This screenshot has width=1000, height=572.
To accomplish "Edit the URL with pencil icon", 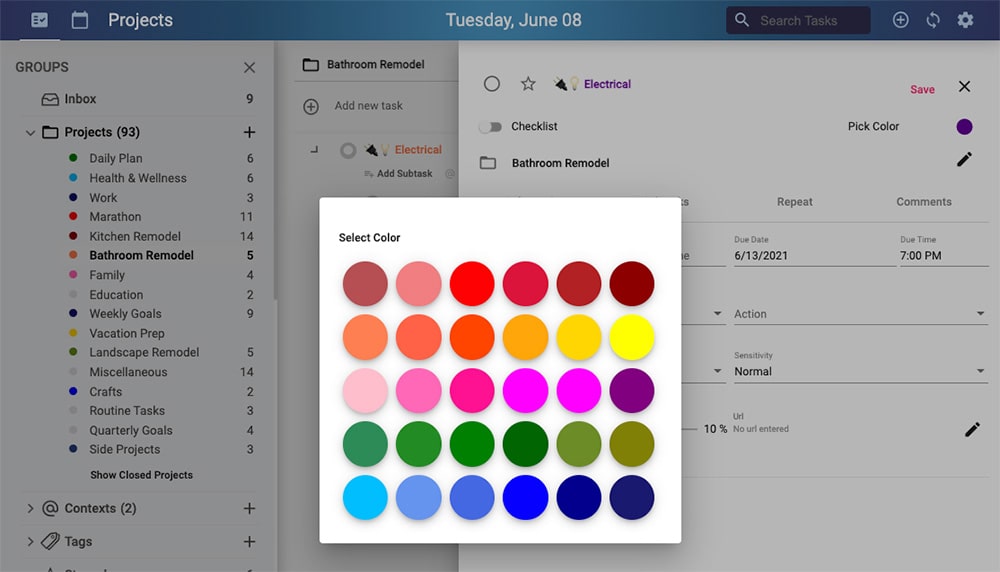I will (x=972, y=429).
